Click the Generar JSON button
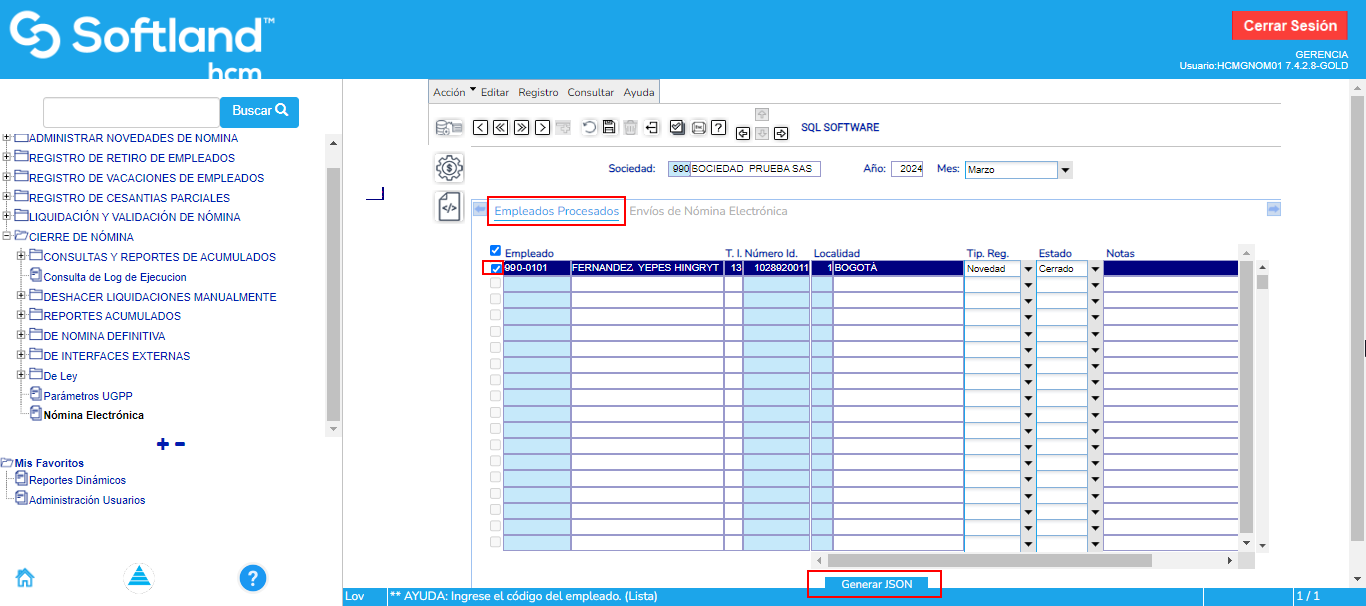The image size is (1366, 606). tap(876, 584)
